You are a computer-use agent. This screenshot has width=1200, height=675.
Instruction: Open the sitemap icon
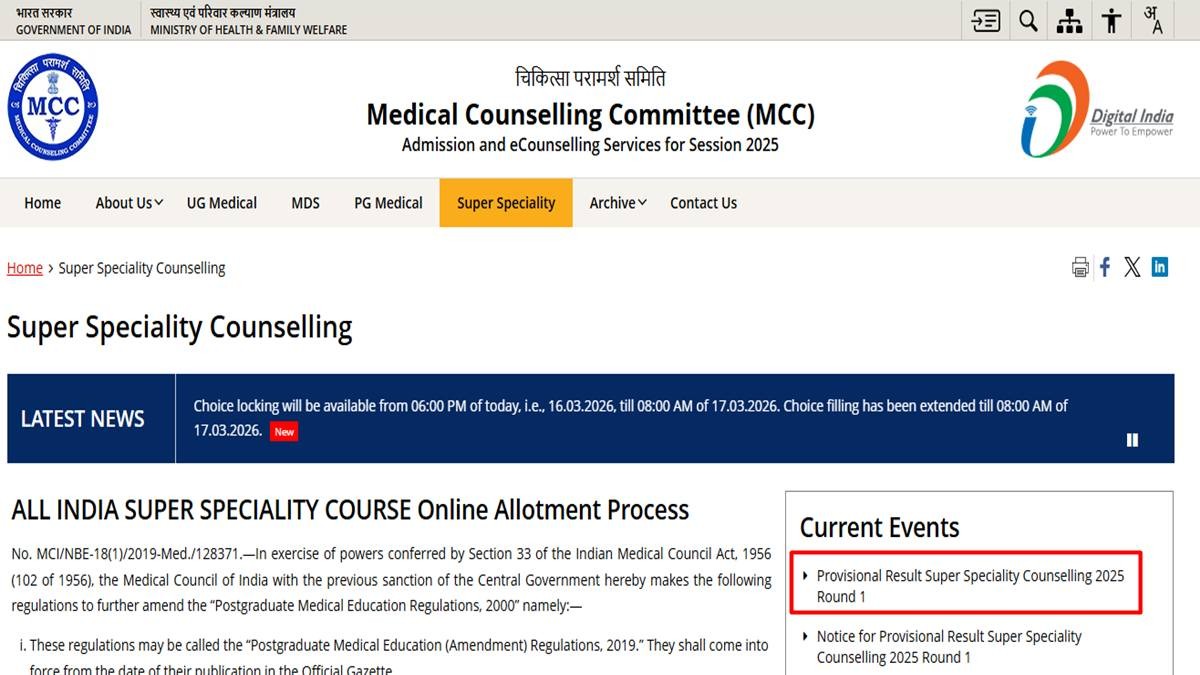(1069, 20)
